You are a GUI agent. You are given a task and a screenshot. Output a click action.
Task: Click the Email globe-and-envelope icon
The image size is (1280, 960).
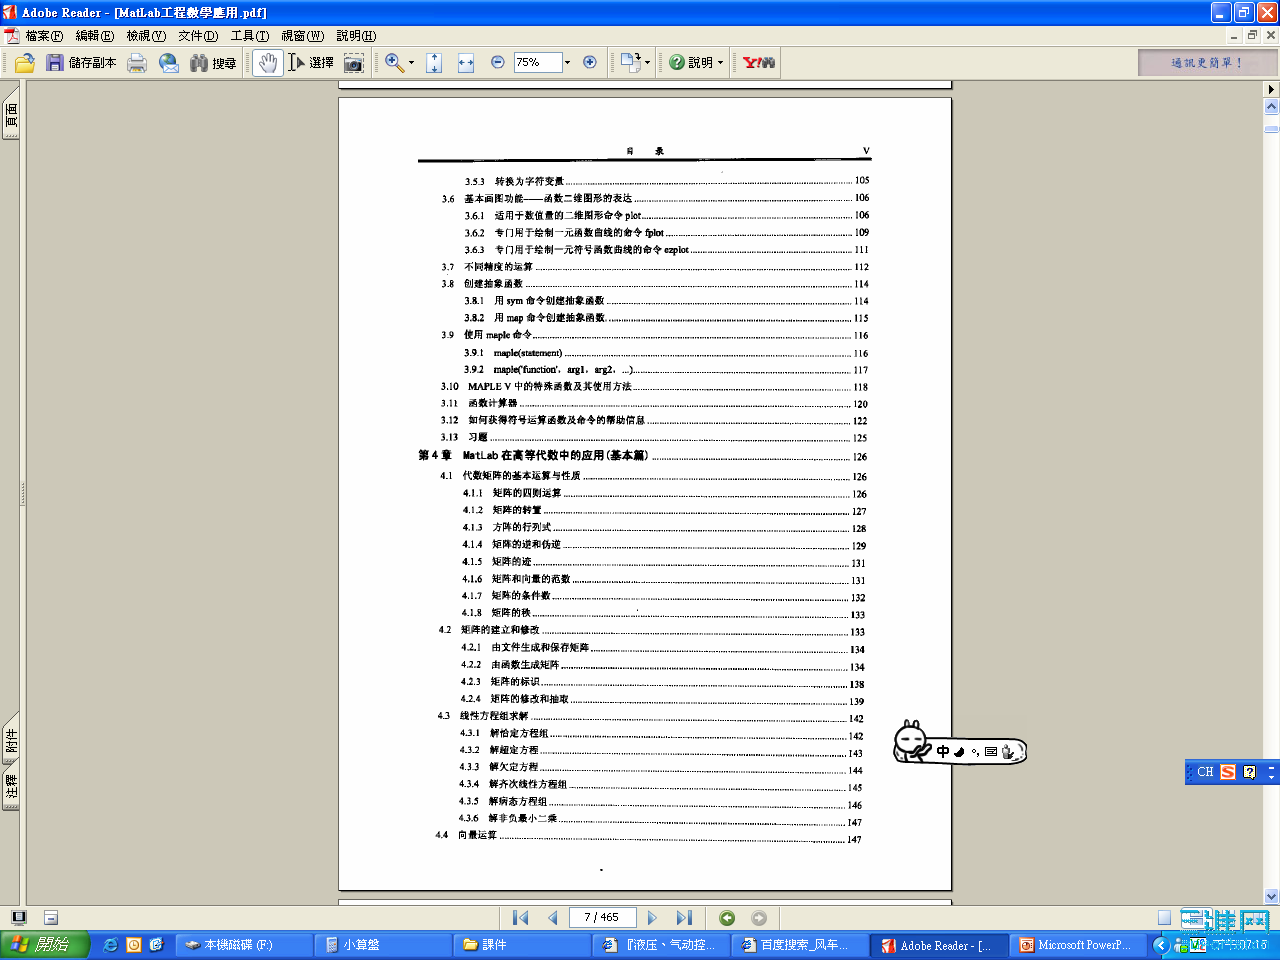coord(169,63)
